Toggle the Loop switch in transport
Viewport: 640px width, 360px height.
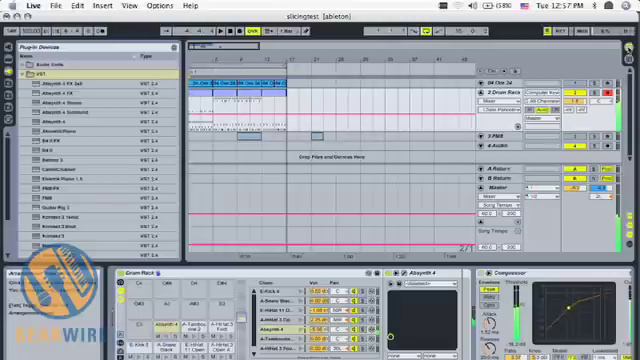coord(427,31)
